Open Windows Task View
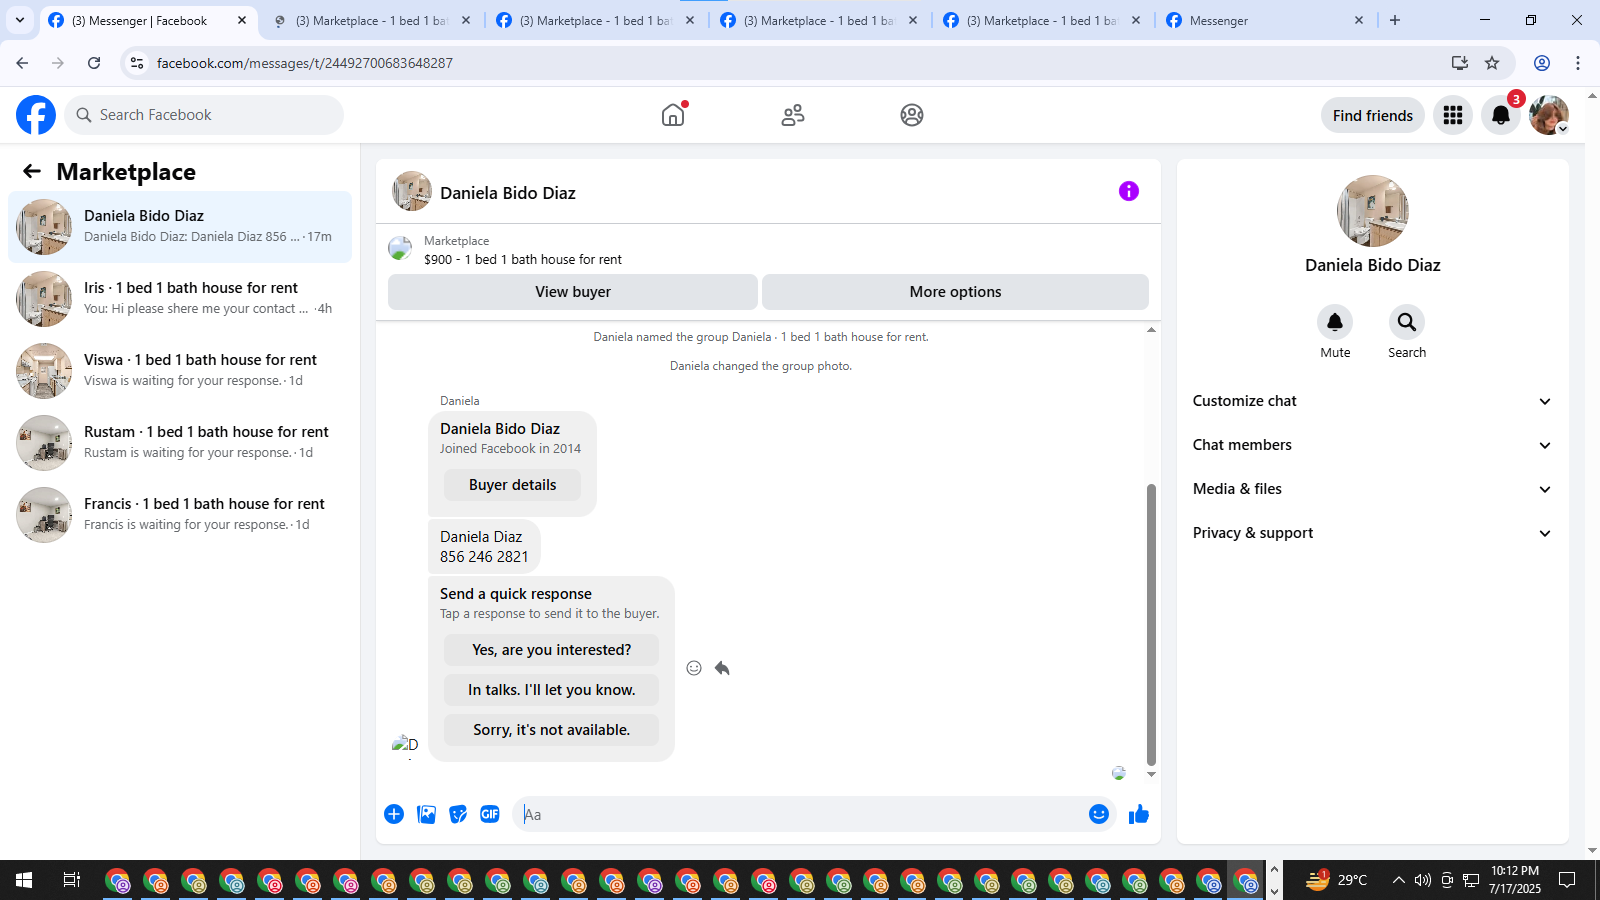The height and width of the screenshot is (900, 1600). 71,880
